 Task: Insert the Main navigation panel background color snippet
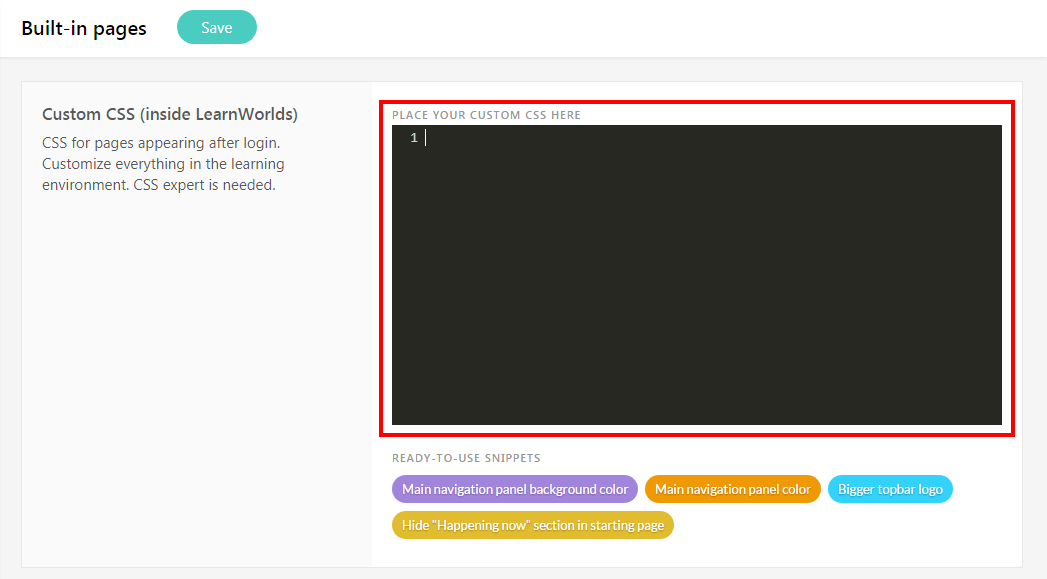(514, 490)
